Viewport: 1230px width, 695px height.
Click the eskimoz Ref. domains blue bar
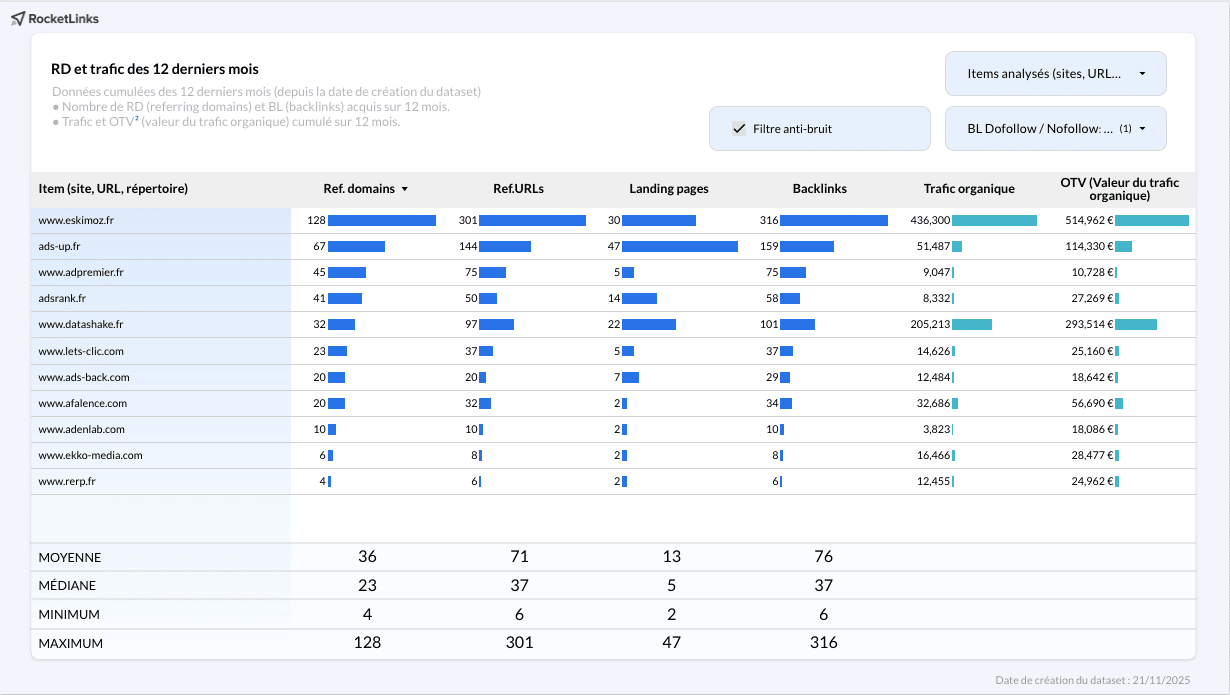381,220
